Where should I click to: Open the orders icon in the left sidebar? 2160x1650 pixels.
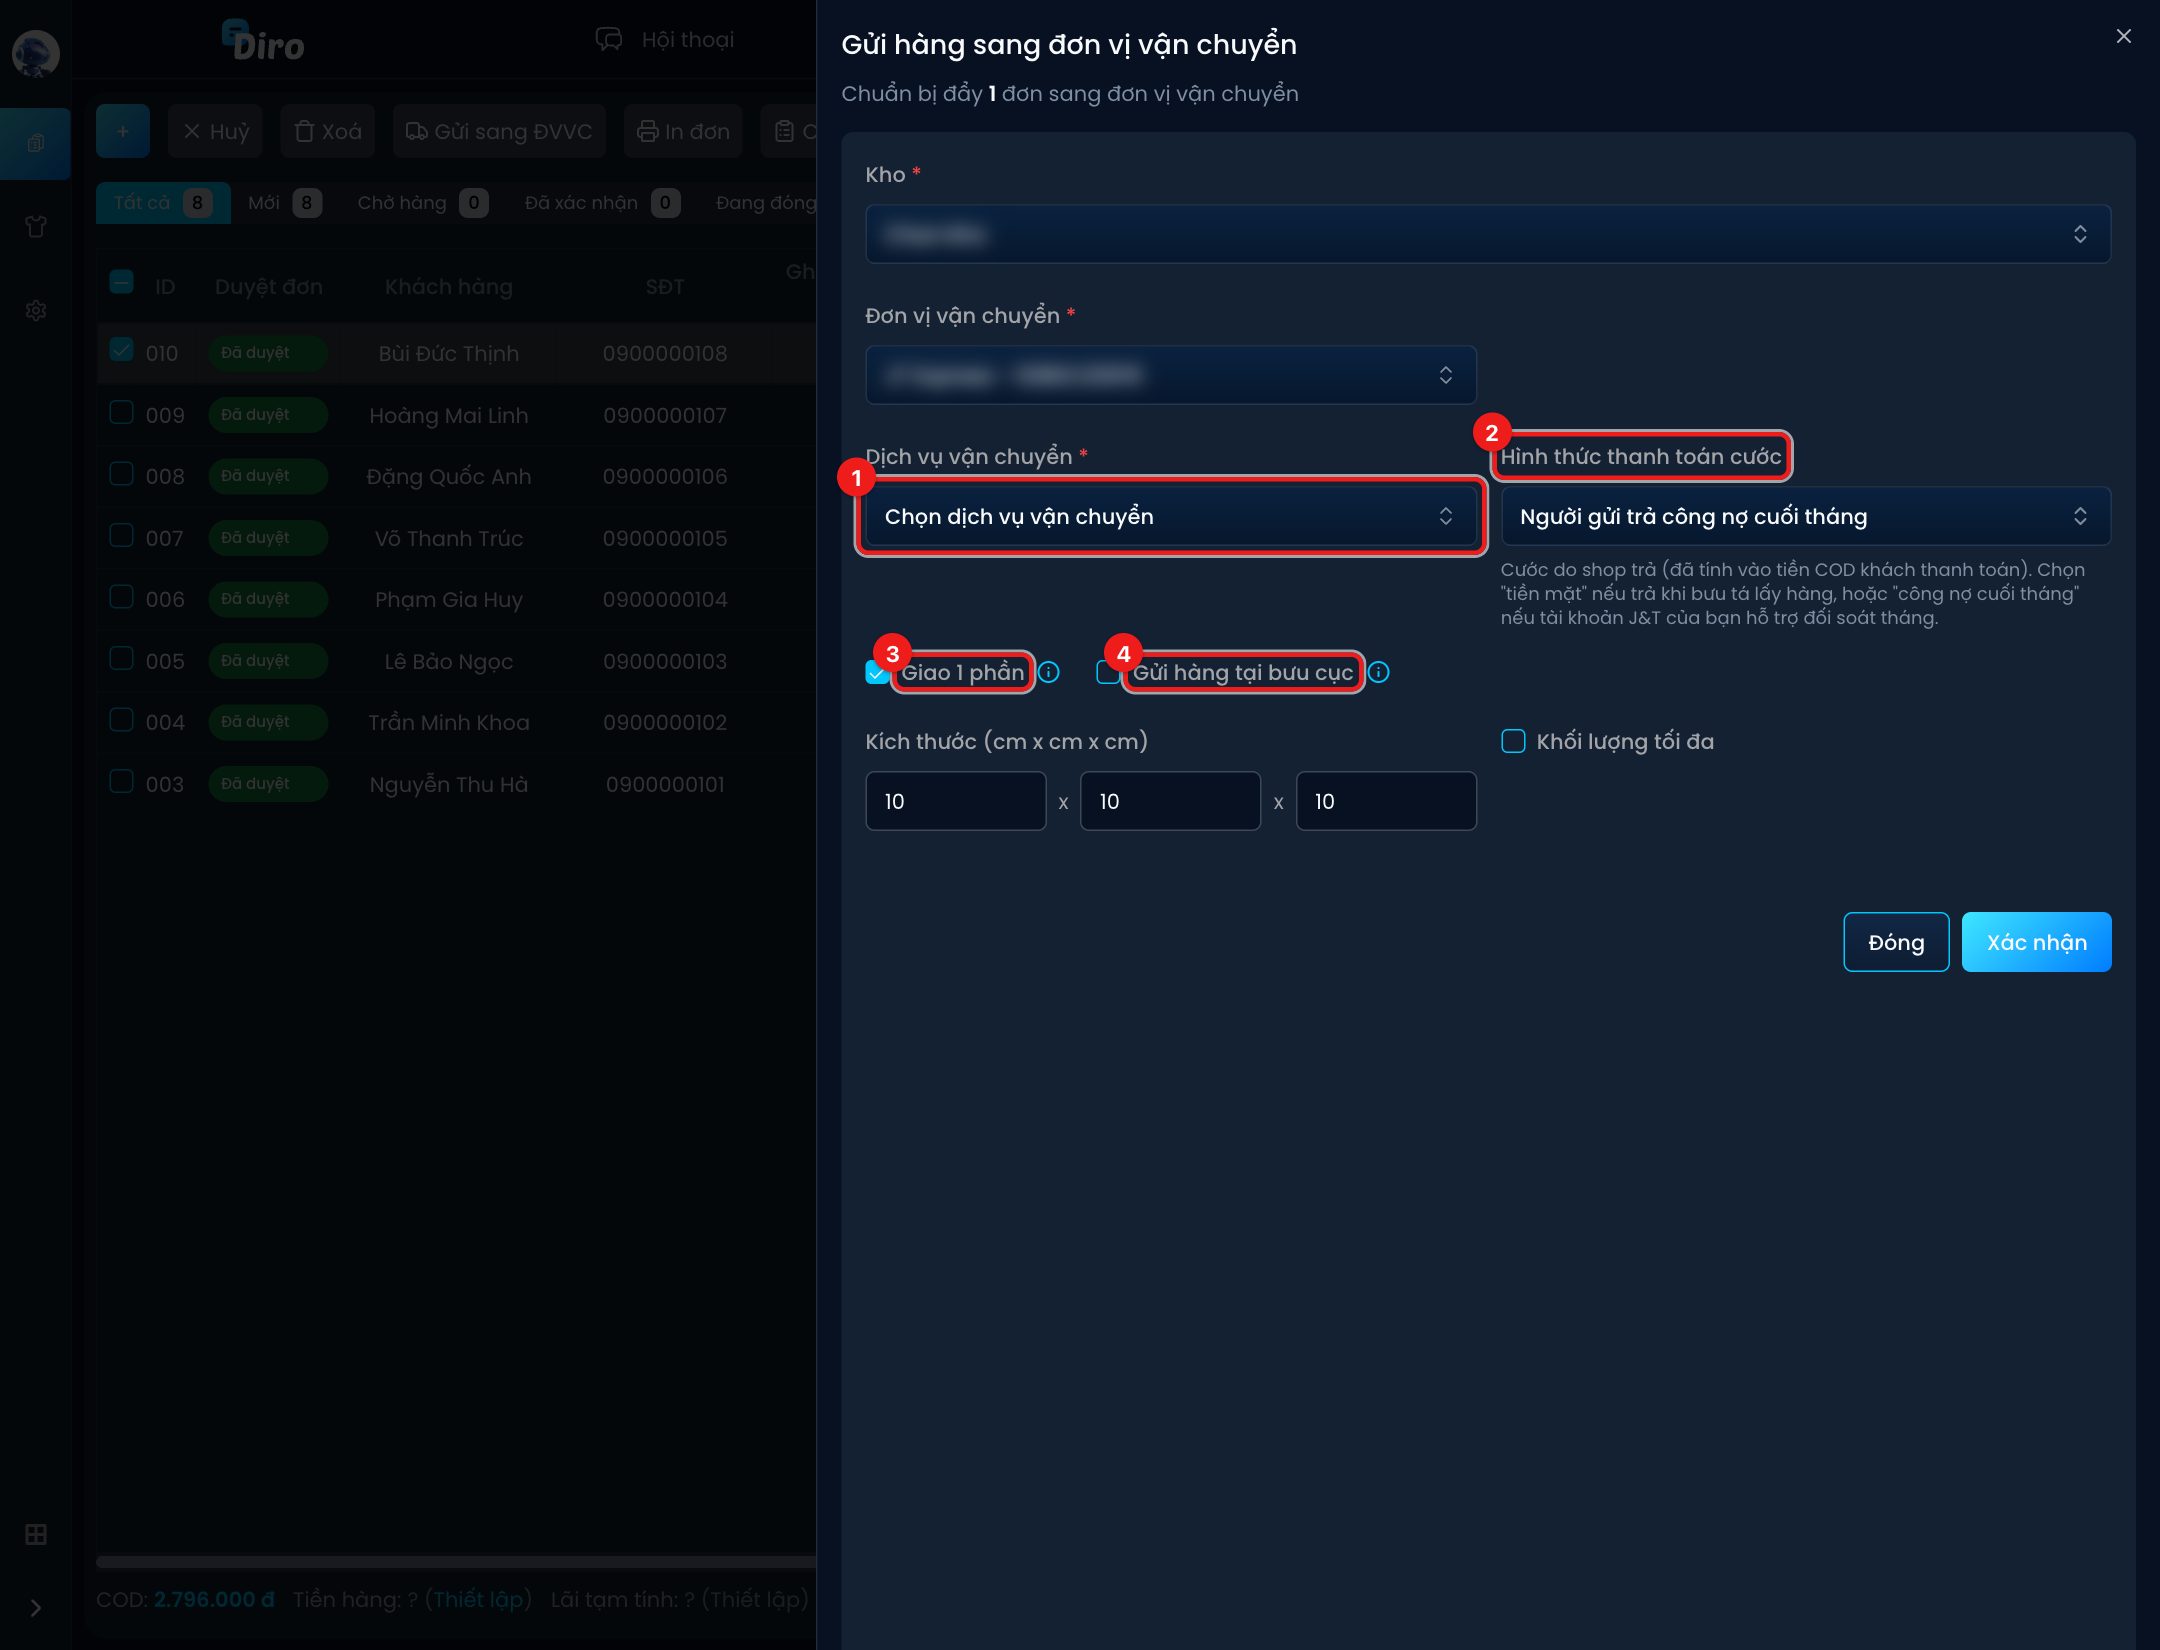point(36,143)
